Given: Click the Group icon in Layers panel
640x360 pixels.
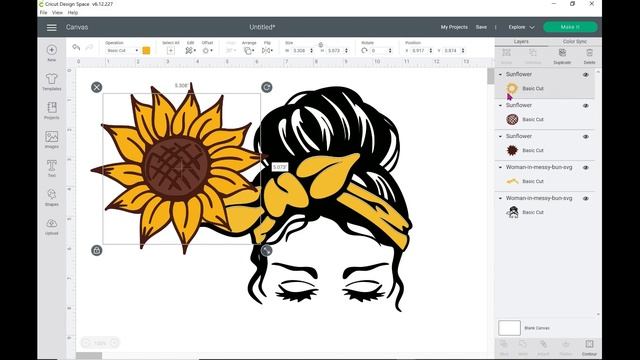Looking at the screenshot, I should [x=506, y=53].
